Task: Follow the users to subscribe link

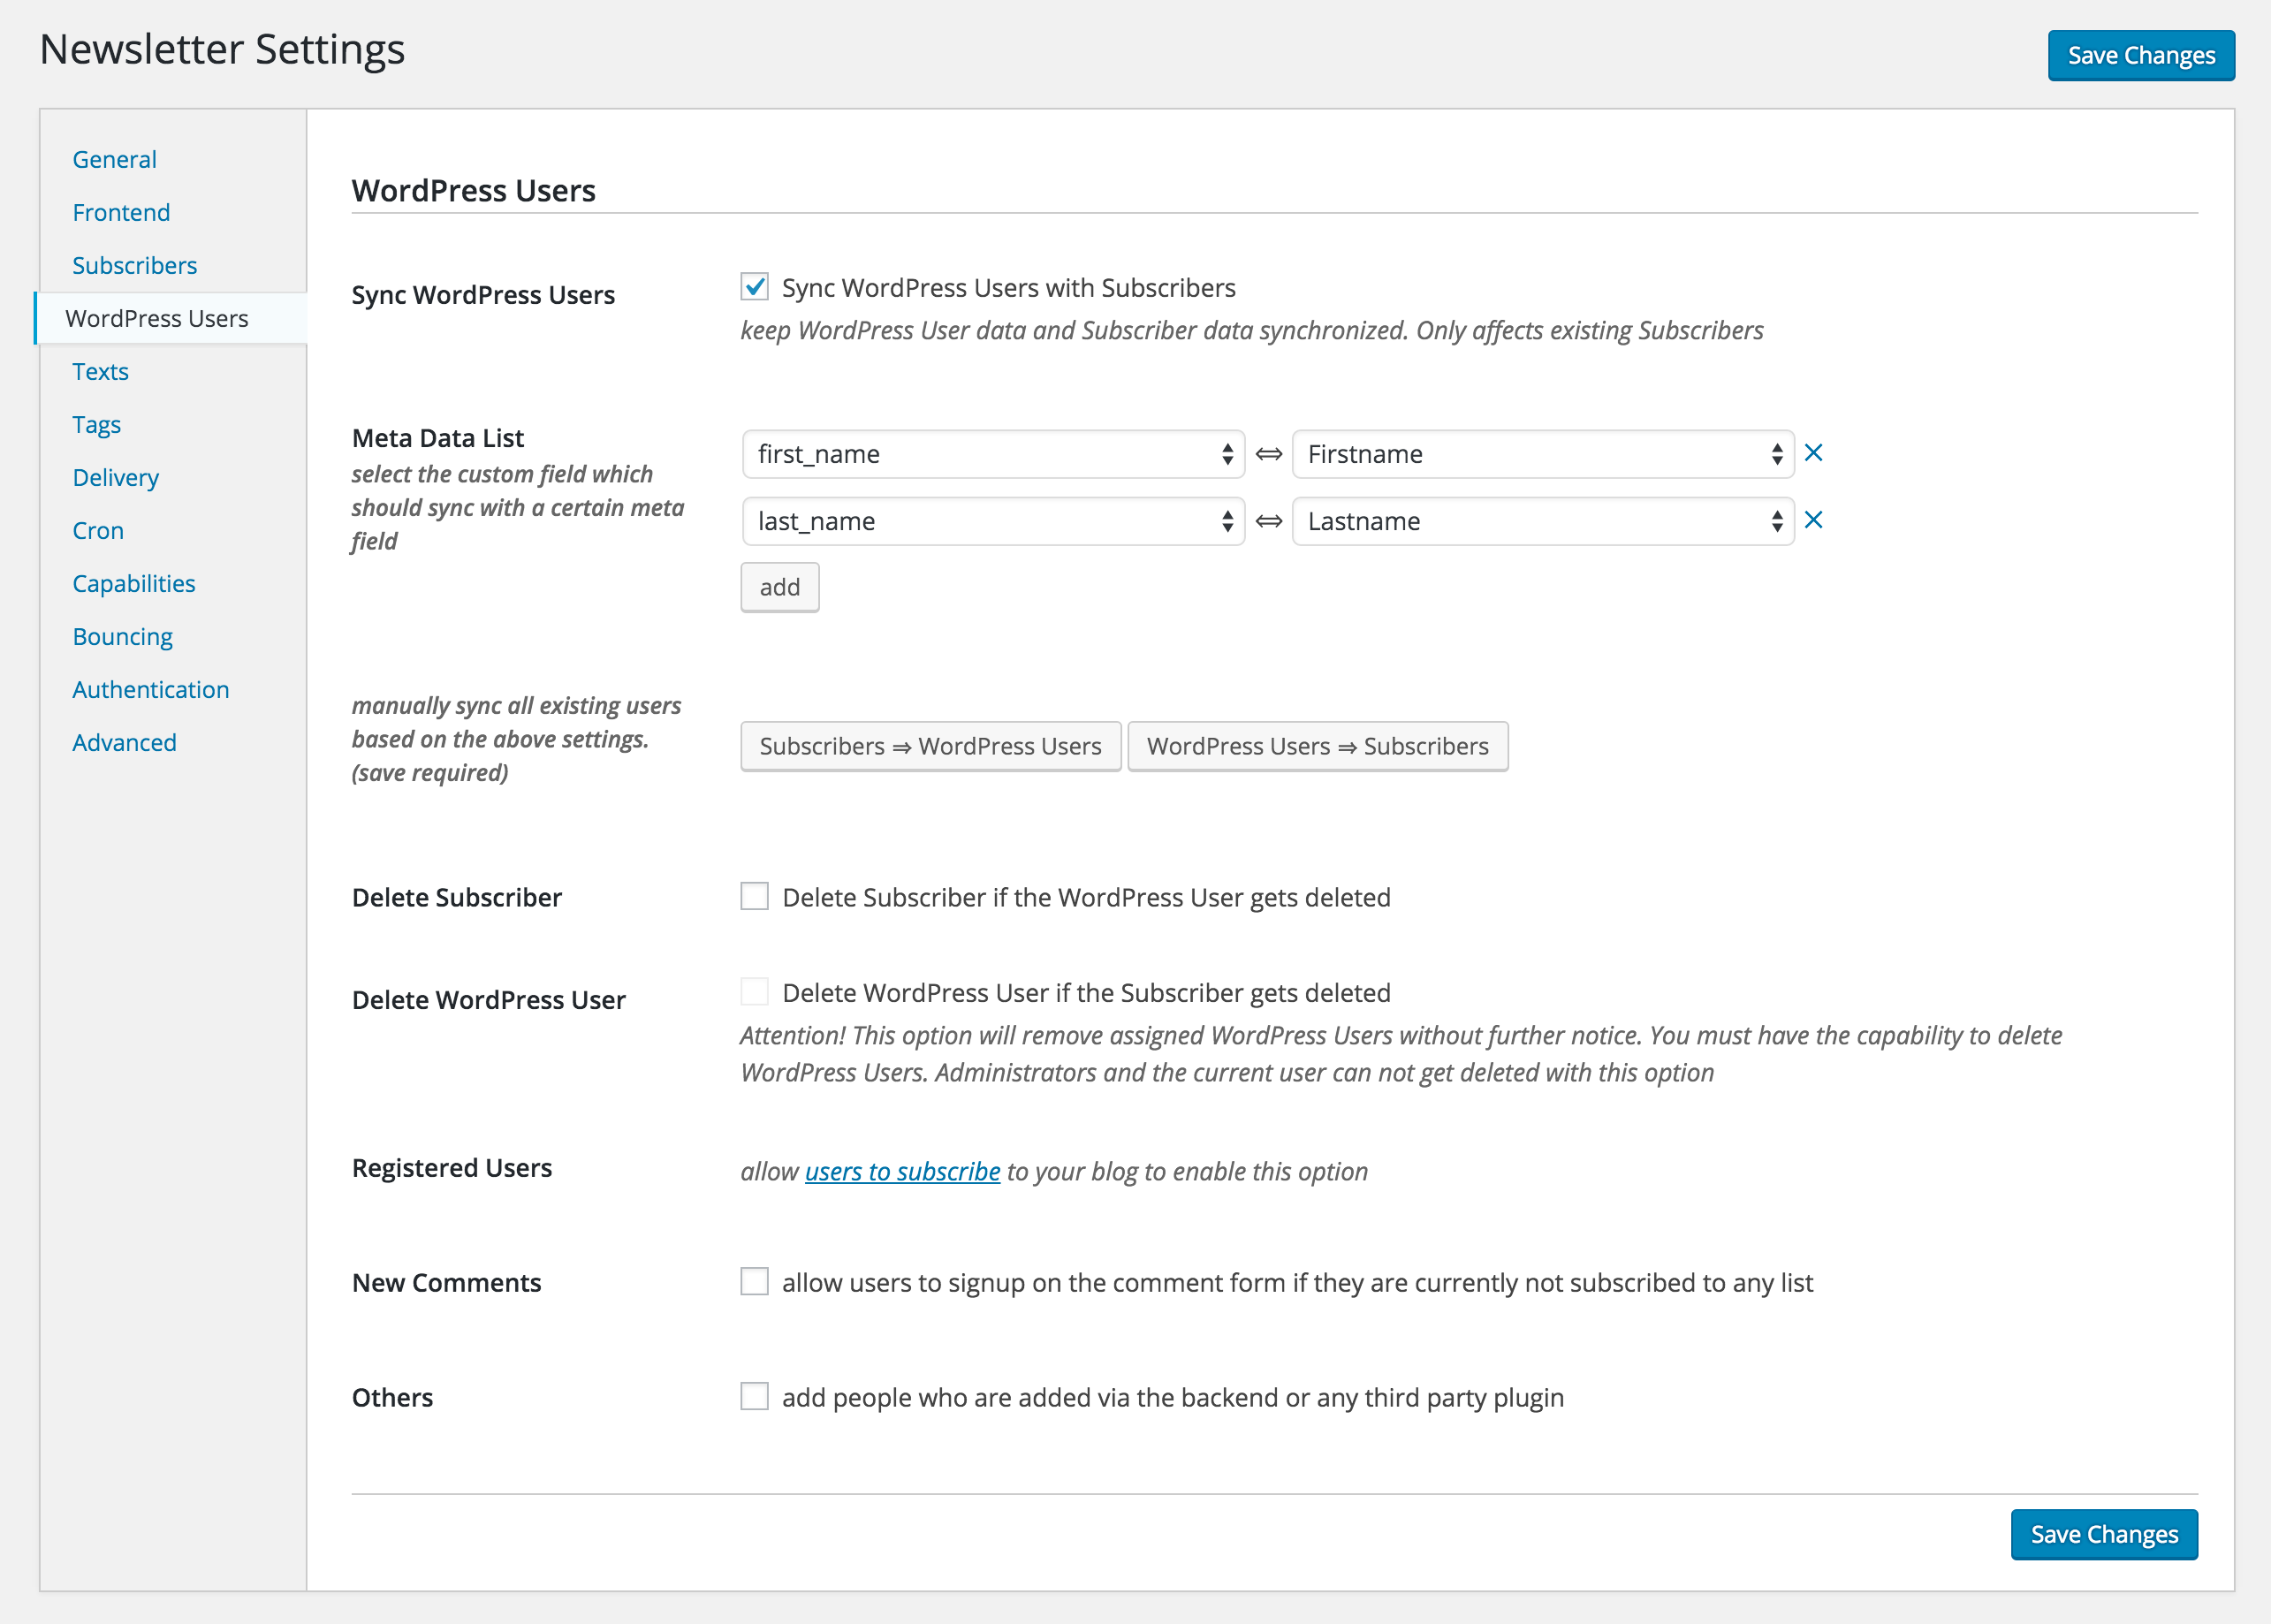Action: [x=902, y=1171]
